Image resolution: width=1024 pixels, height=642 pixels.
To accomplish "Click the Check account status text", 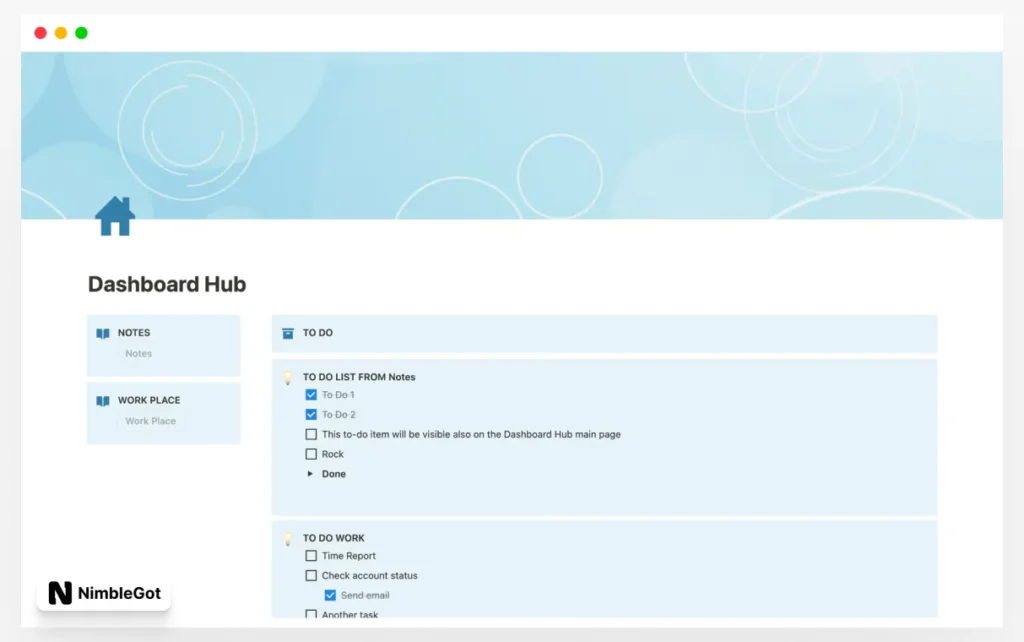I will tap(370, 575).
